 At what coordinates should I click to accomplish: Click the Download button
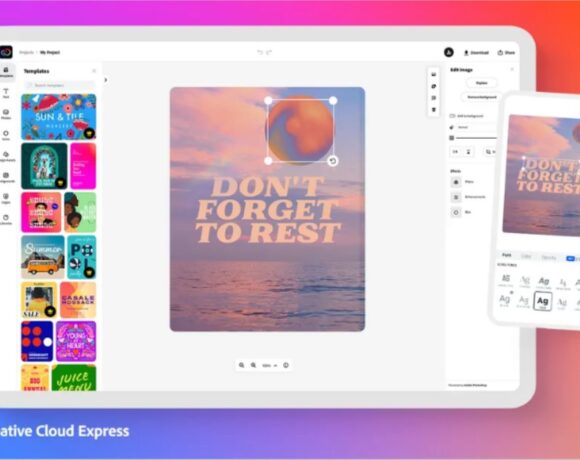[476, 53]
